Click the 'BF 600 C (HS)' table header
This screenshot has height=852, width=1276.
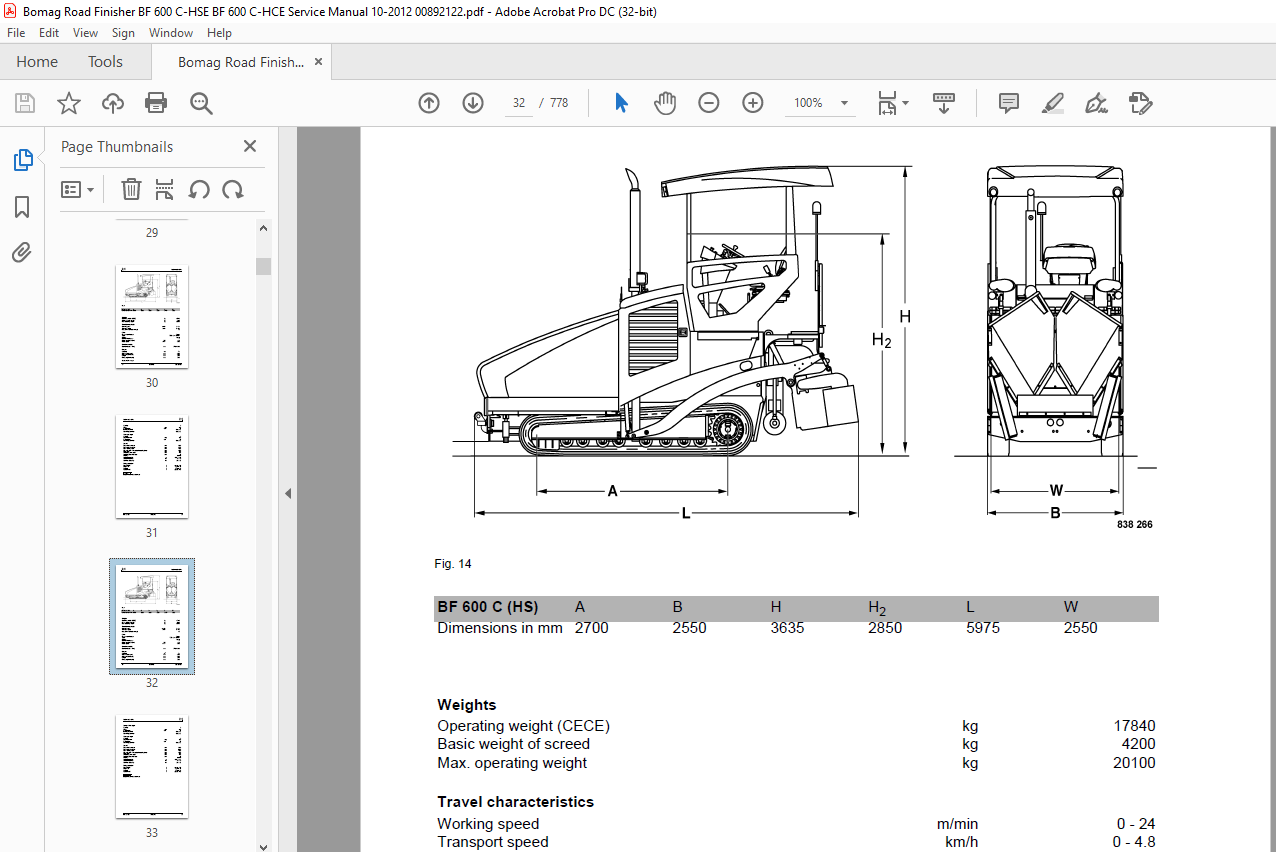click(487, 607)
